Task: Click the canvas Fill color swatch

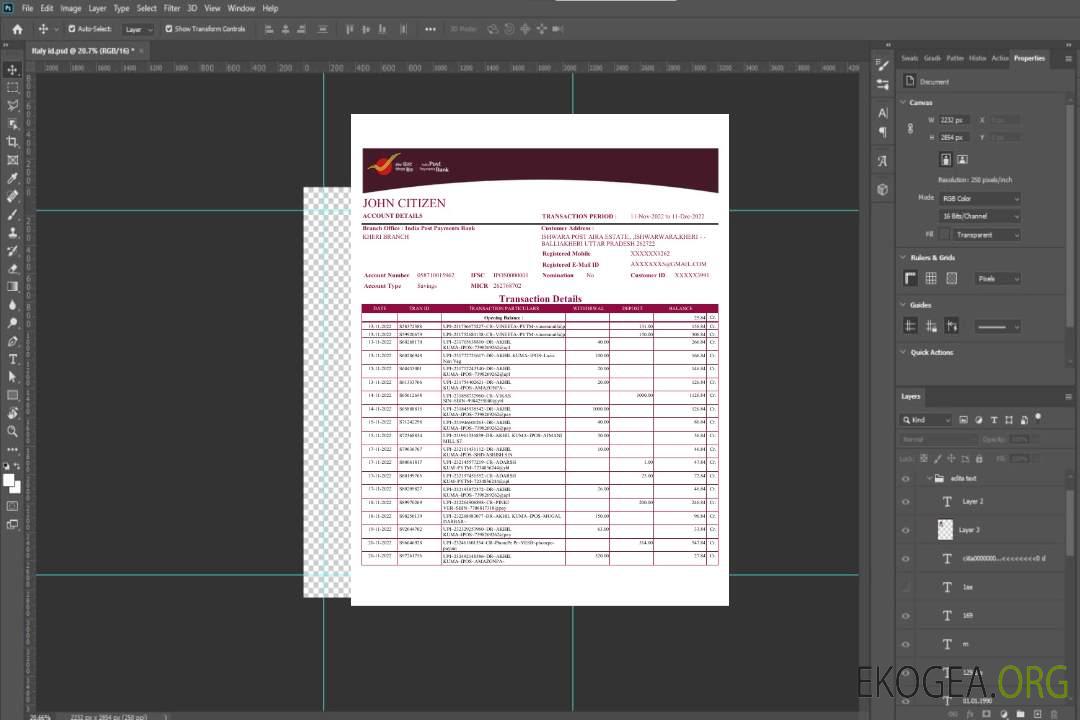Action: (944, 235)
